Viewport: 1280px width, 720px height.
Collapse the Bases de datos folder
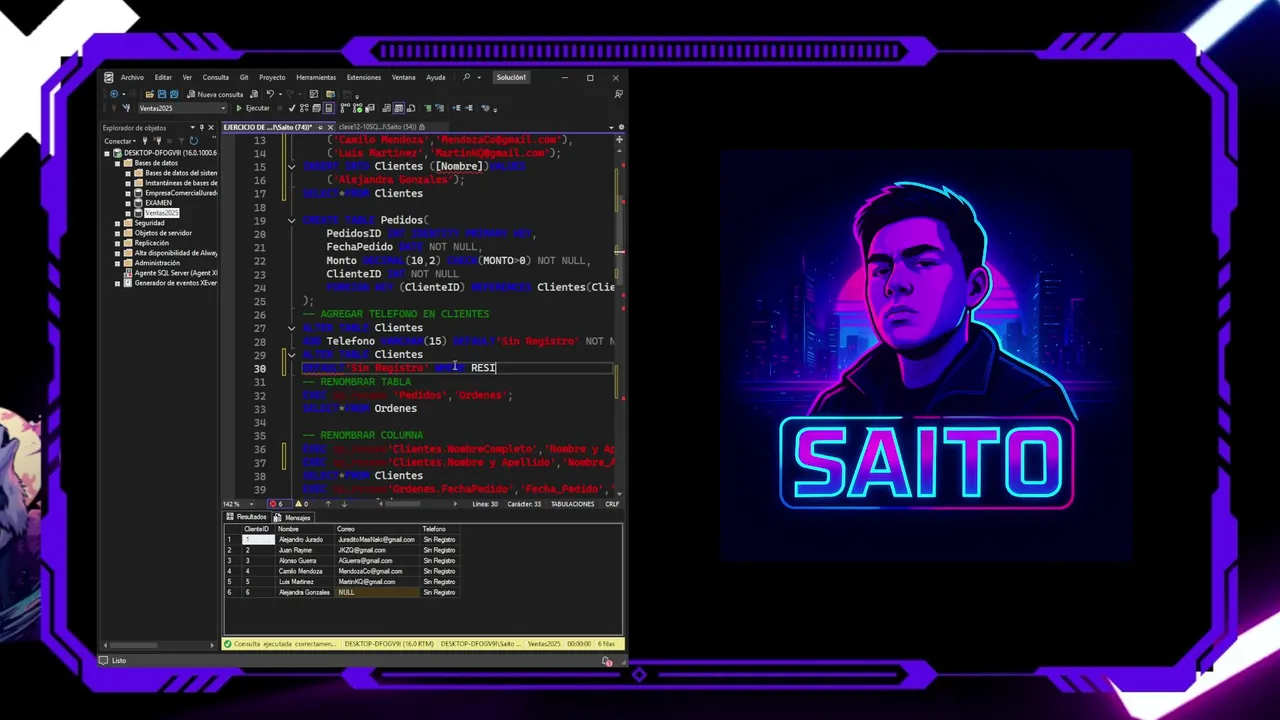[118, 163]
